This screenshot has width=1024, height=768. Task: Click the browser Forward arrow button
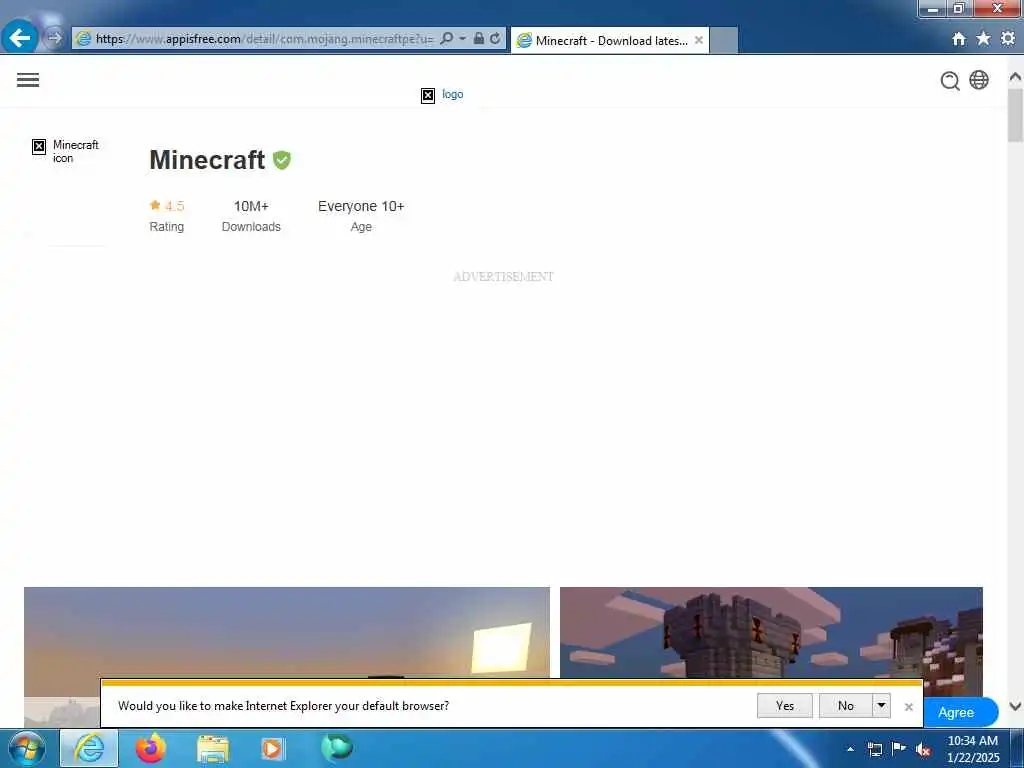54,38
